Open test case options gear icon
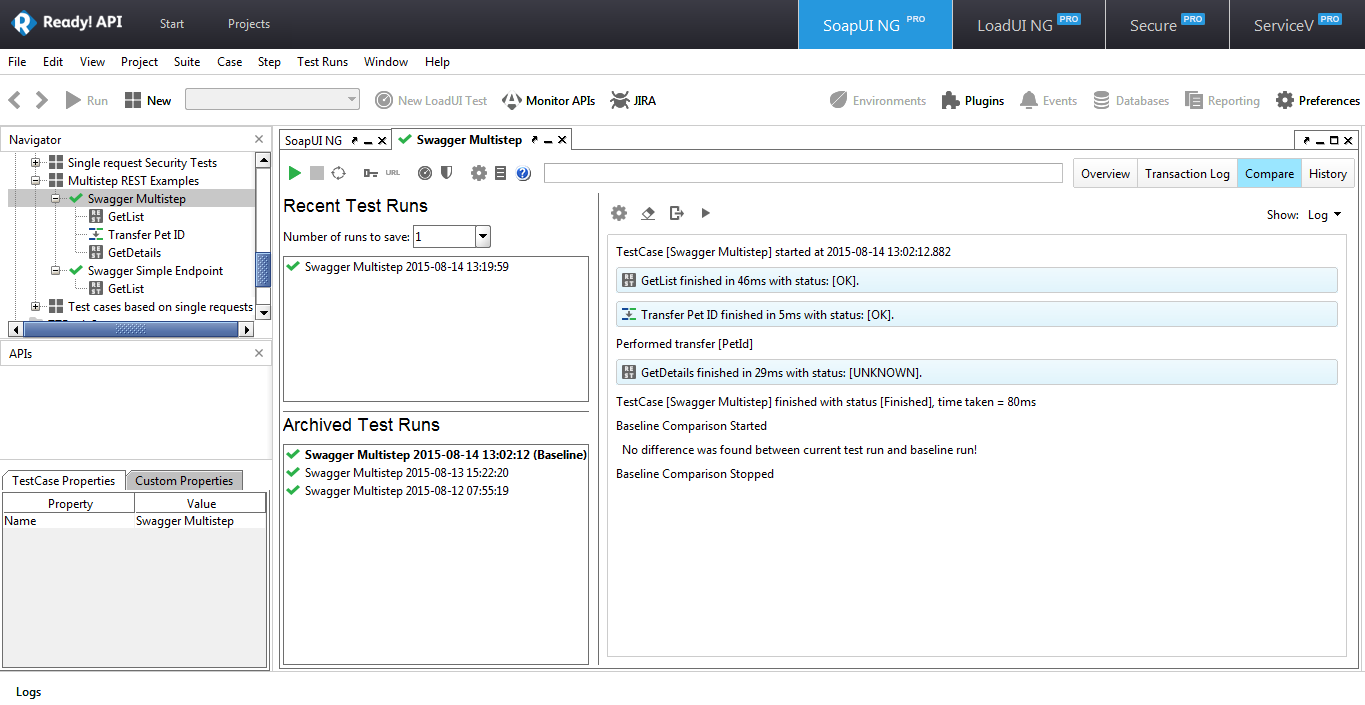Screen dimensions: 1365x705 point(479,173)
